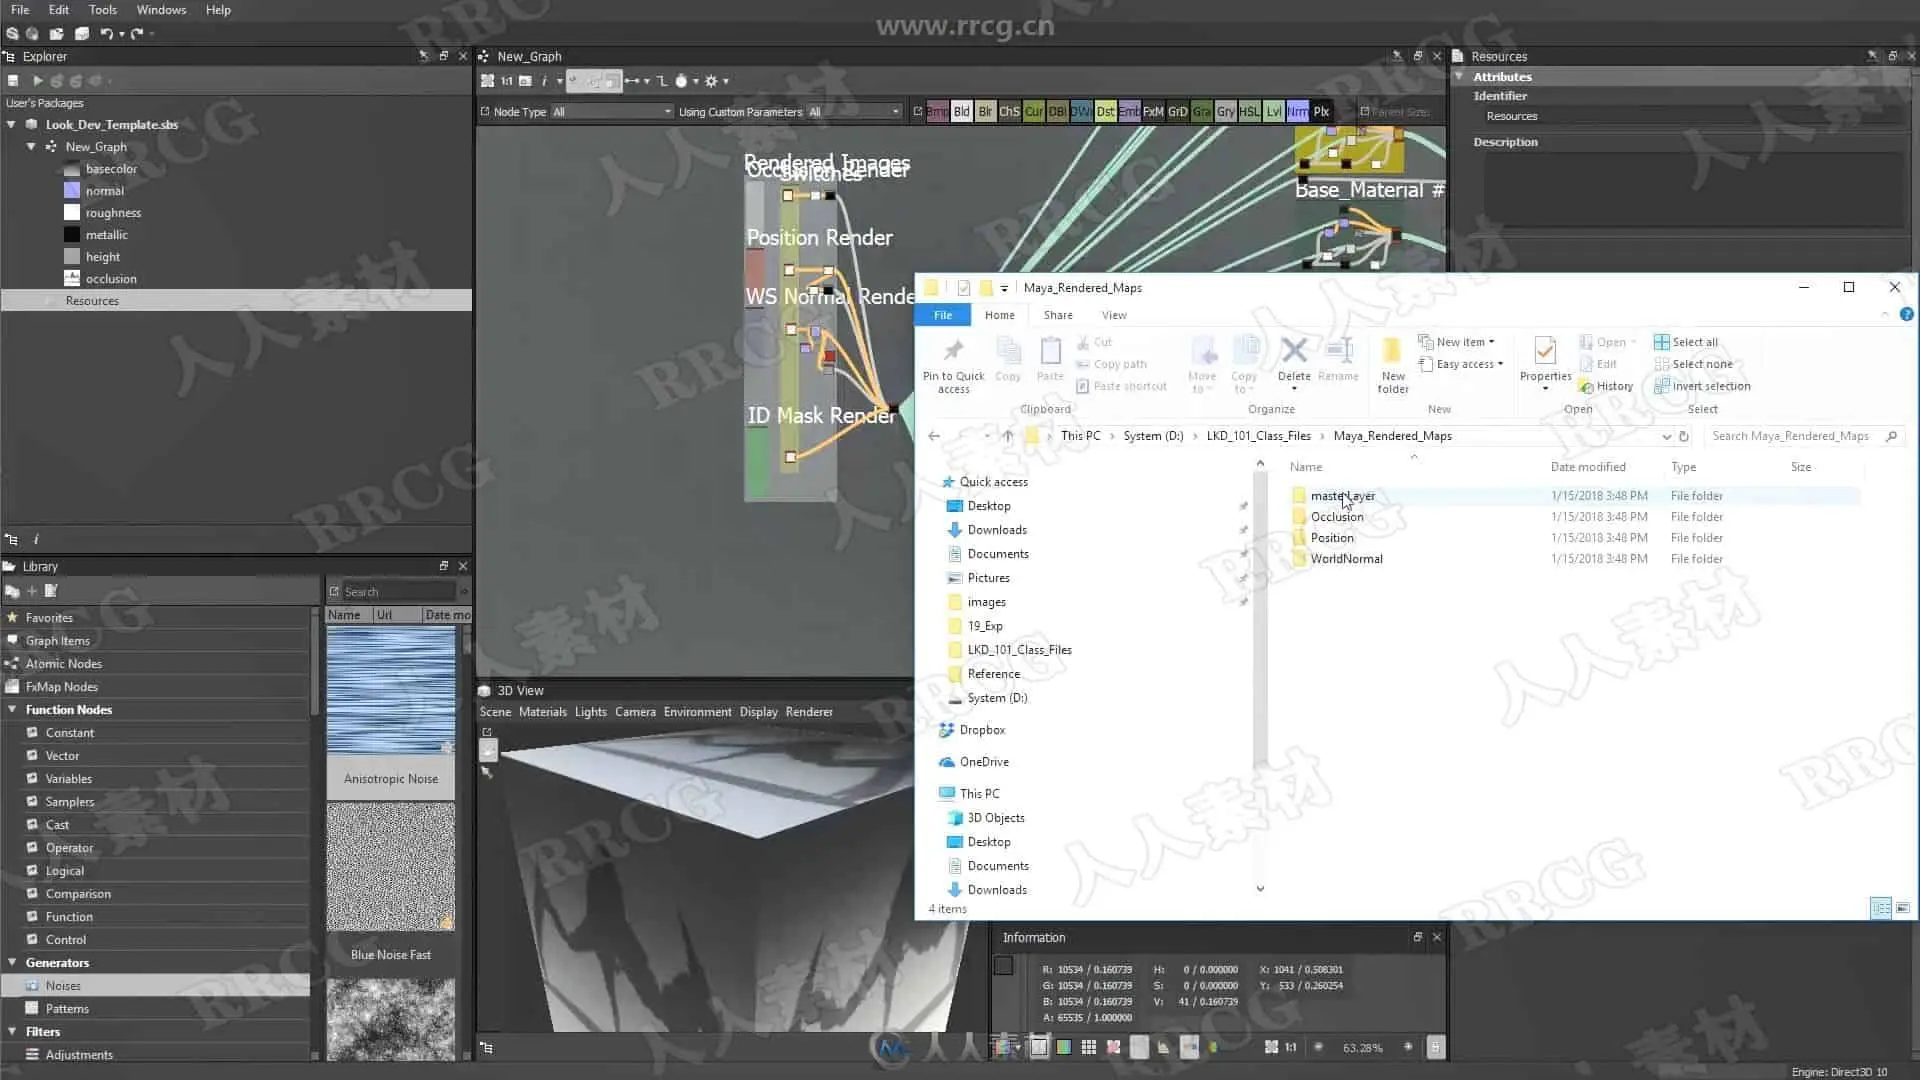Open the Occlusion folder
Viewport: 1920px width, 1080px height.
[x=1336, y=517]
